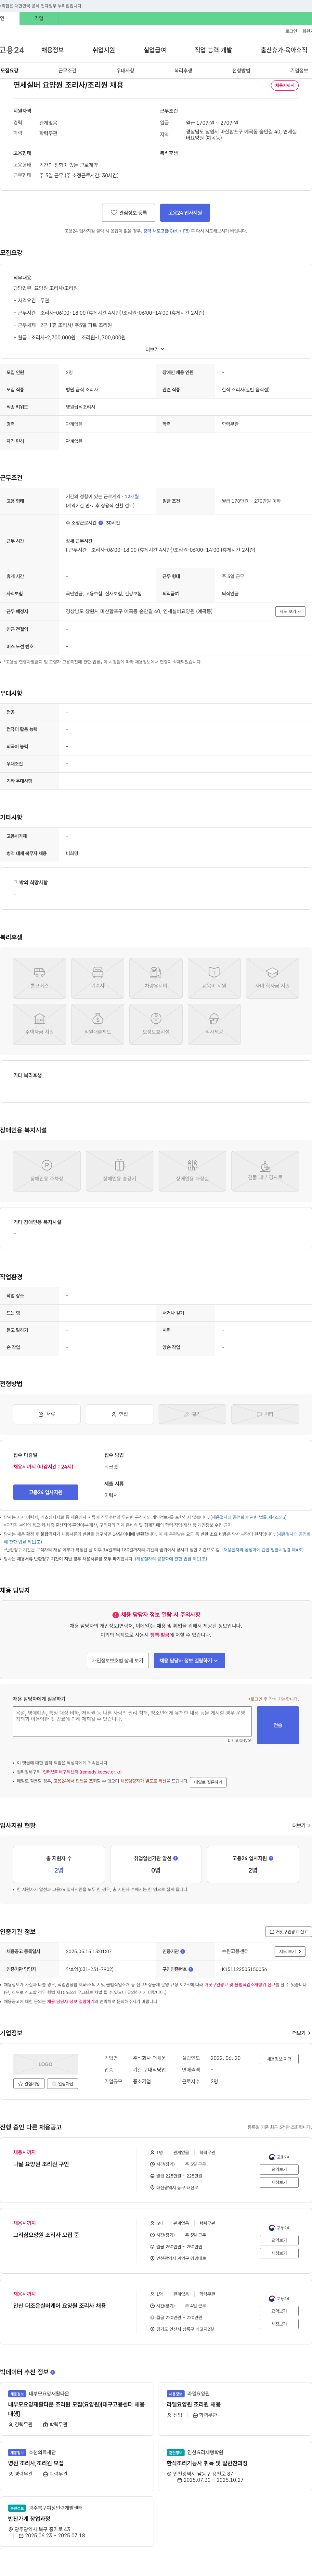Open the 출산휴가·육아휴직 menu

tap(284, 50)
